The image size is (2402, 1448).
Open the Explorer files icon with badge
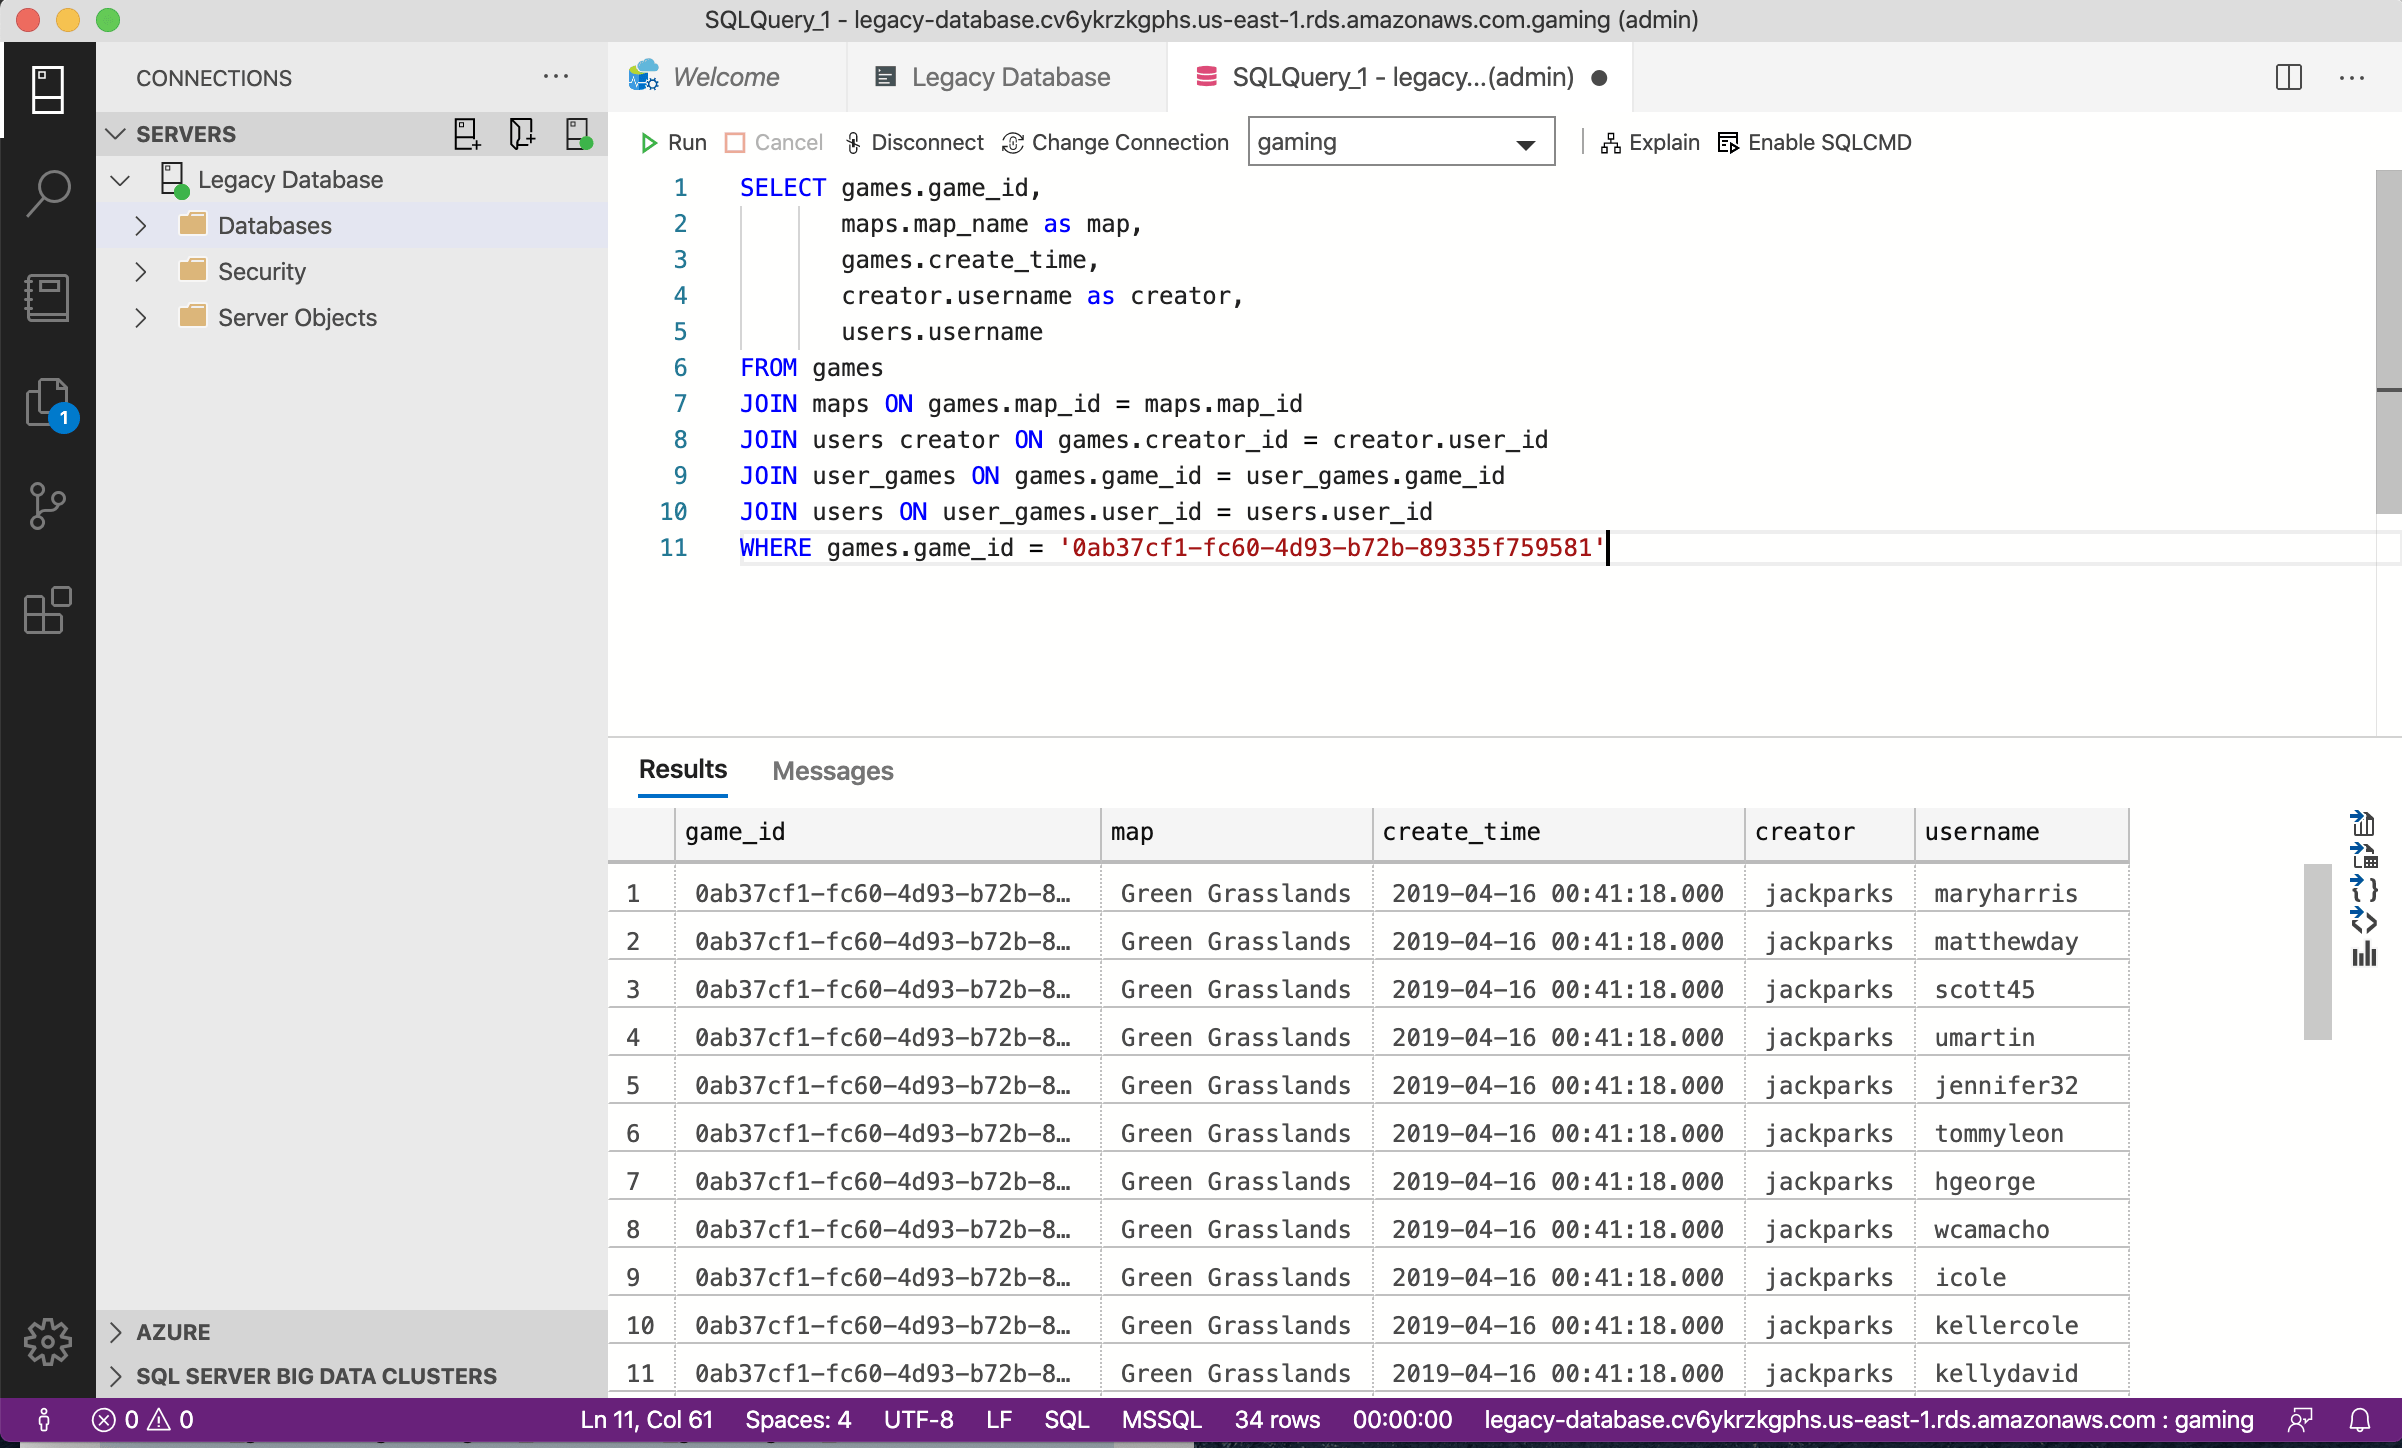(x=50, y=404)
